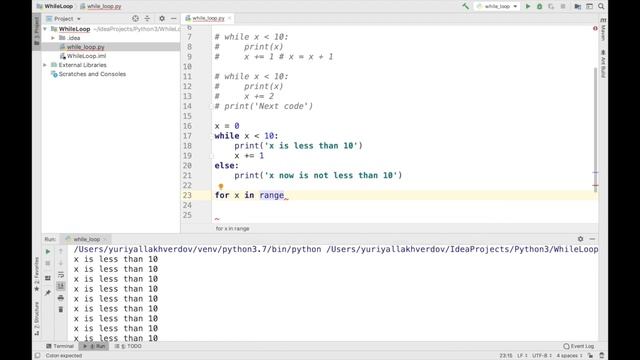Pin the Run tab with pin icon
The height and width of the screenshot is (360, 640).
point(48,293)
